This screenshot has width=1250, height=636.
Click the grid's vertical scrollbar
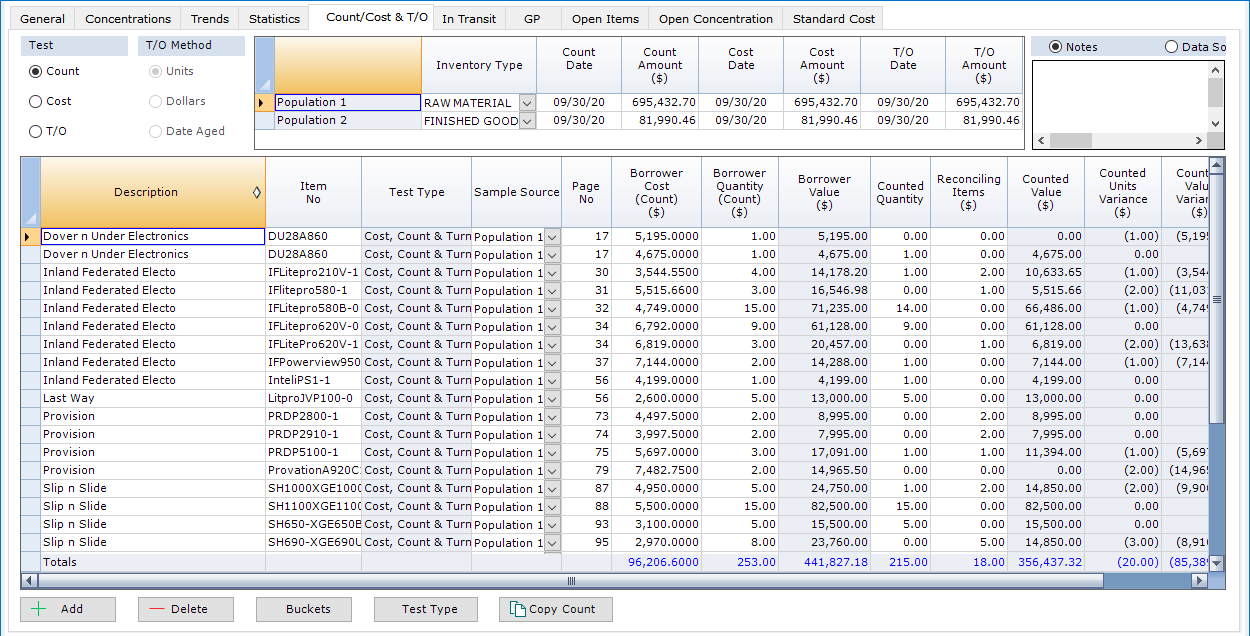click(x=1217, y=300)
